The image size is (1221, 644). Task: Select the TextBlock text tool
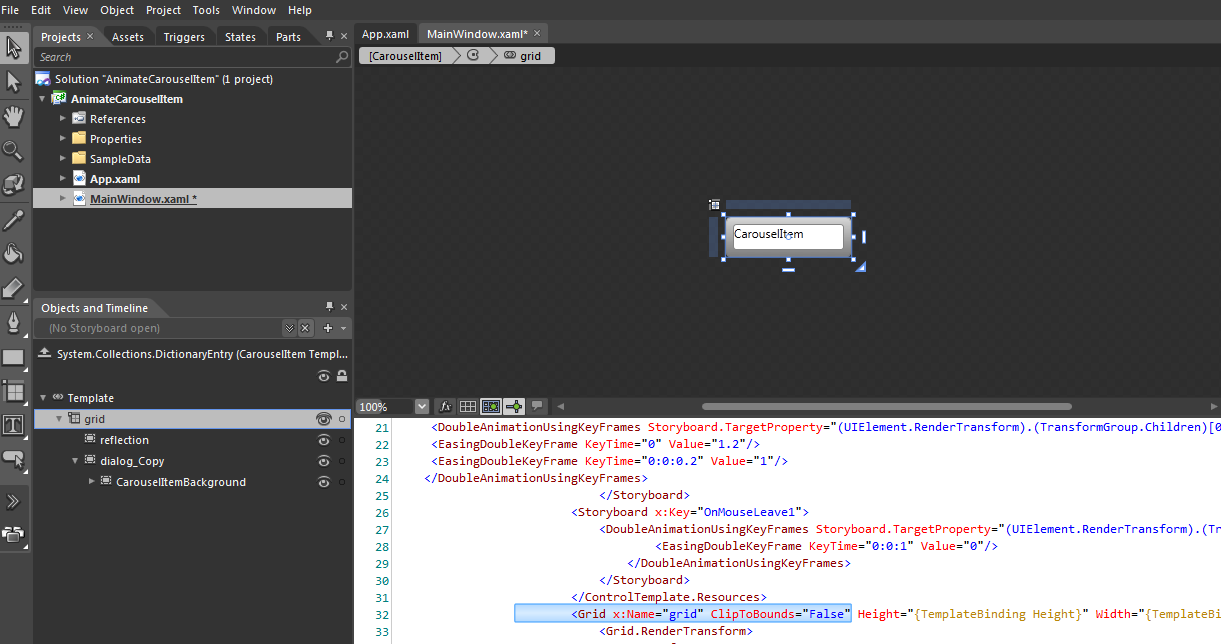coord(14,425)
